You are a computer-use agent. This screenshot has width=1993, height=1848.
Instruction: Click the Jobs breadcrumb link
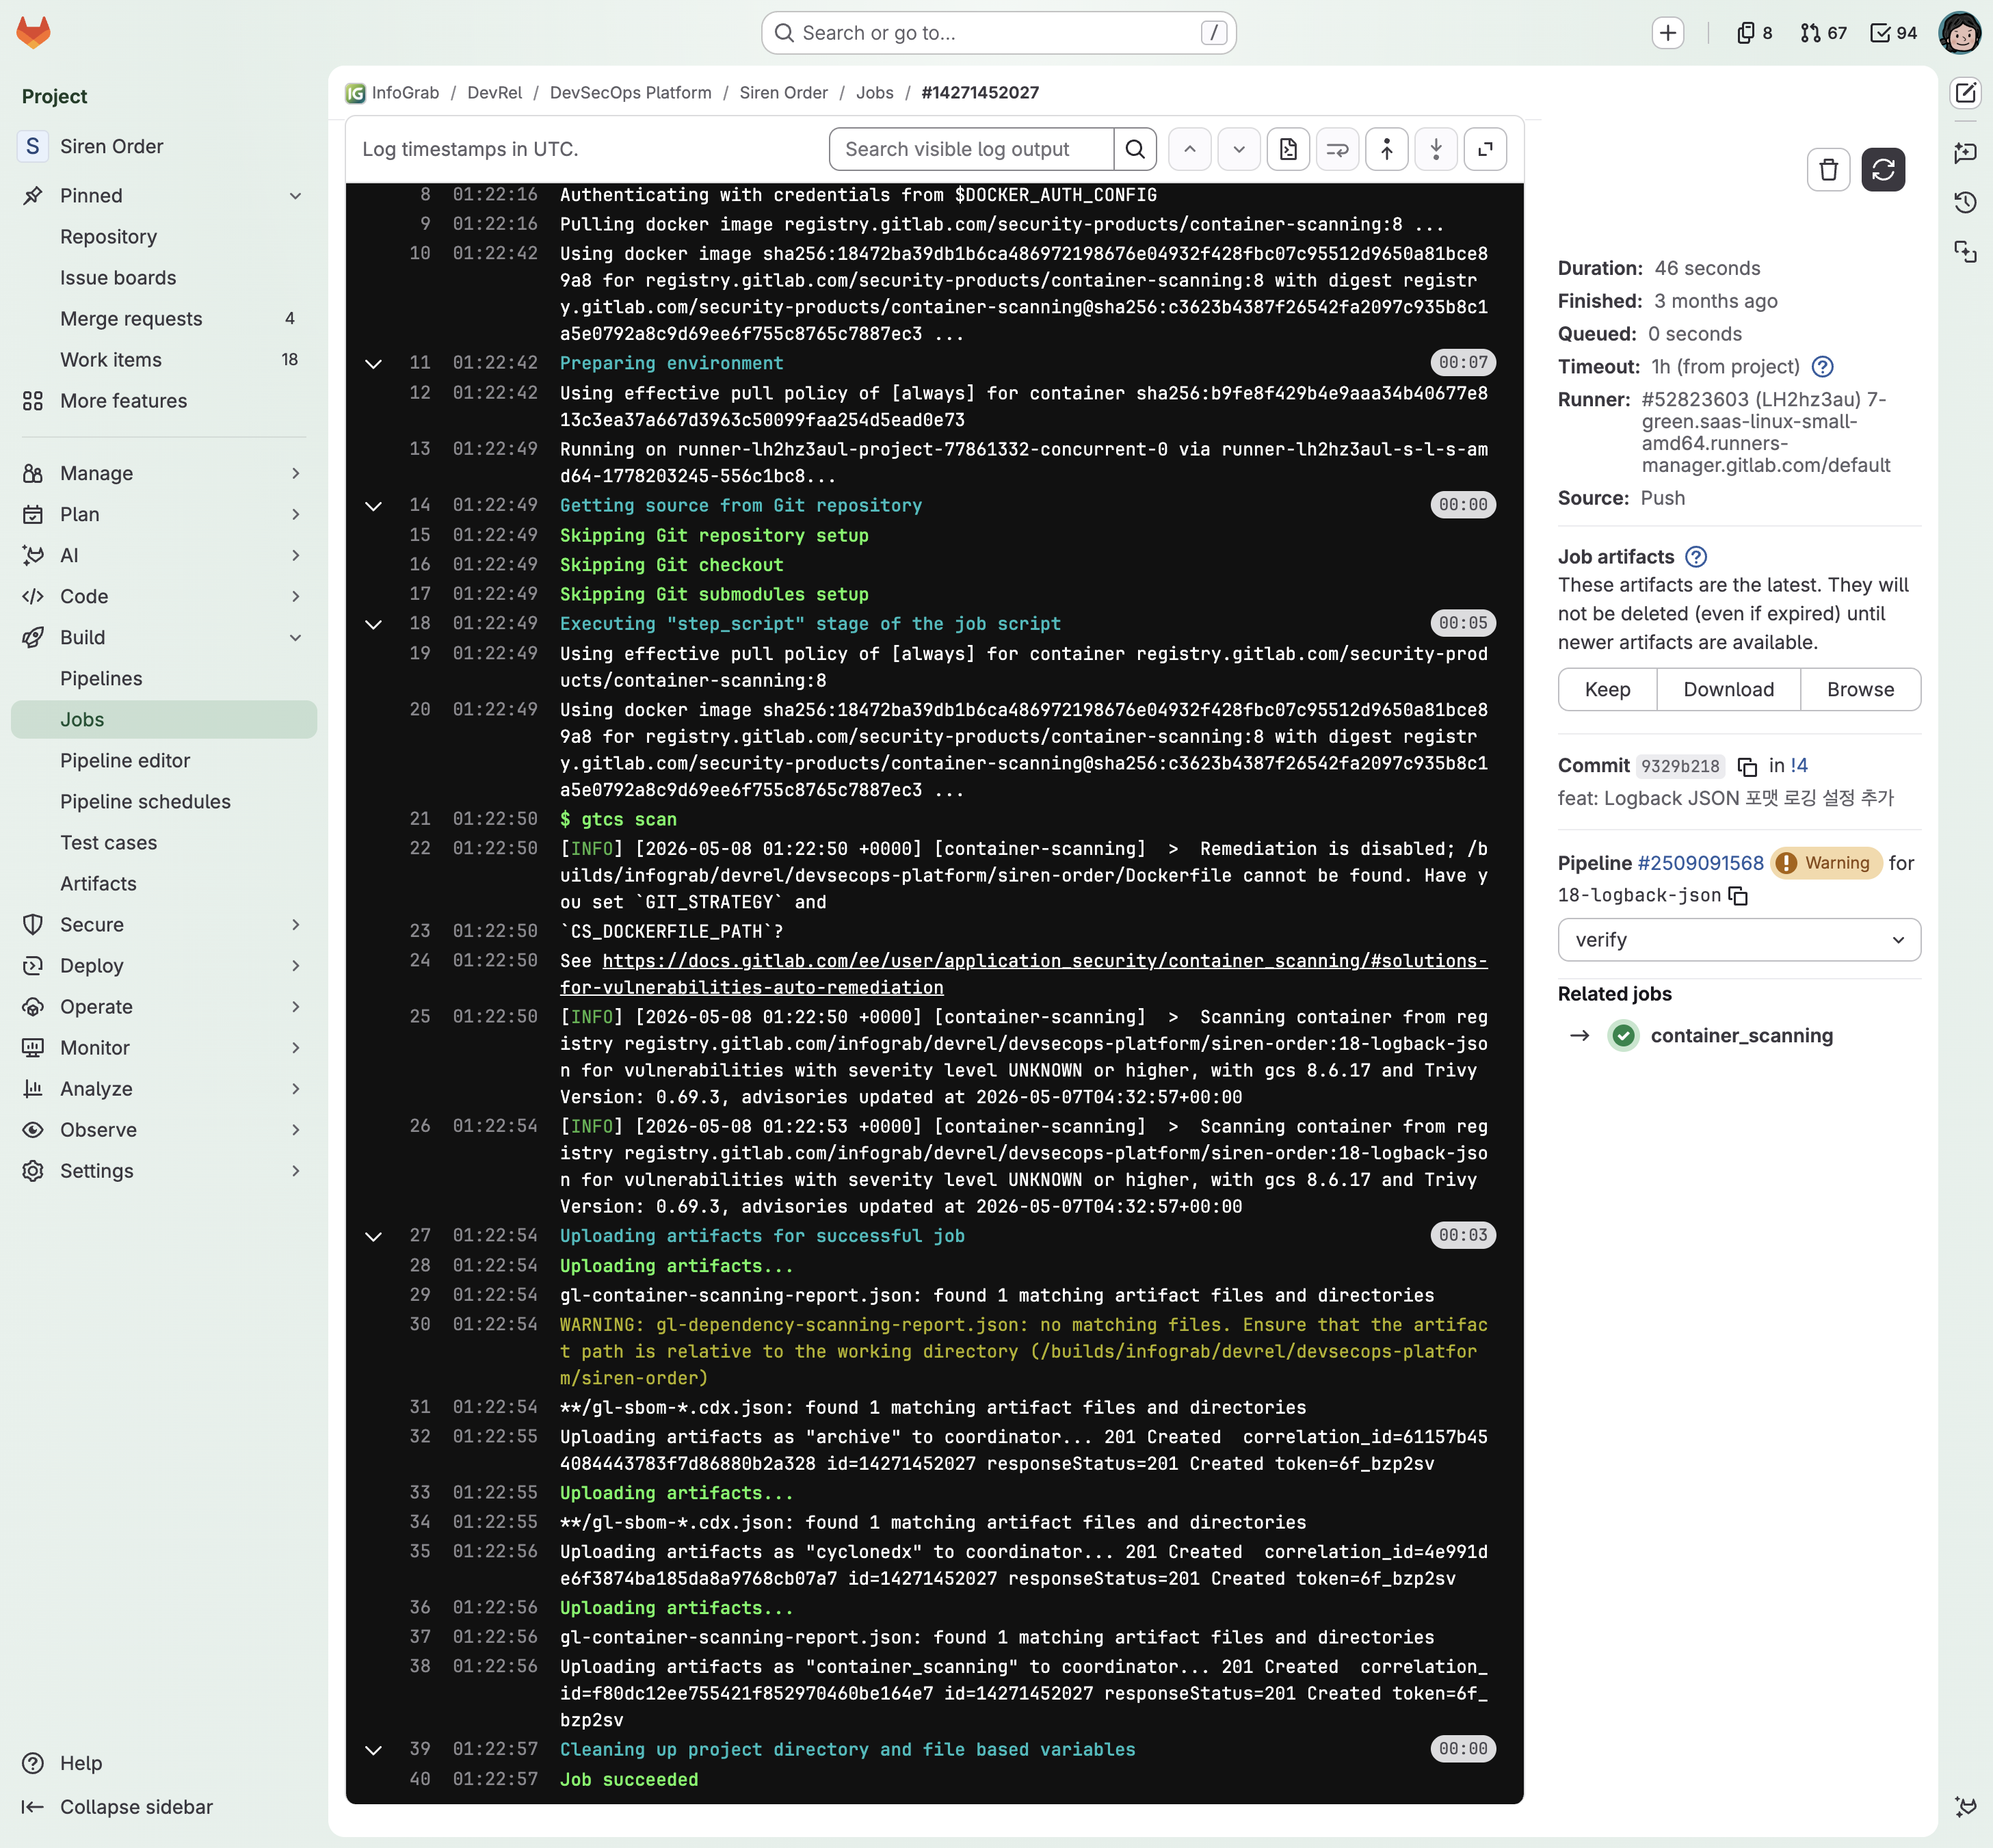[x=874, y=93]
